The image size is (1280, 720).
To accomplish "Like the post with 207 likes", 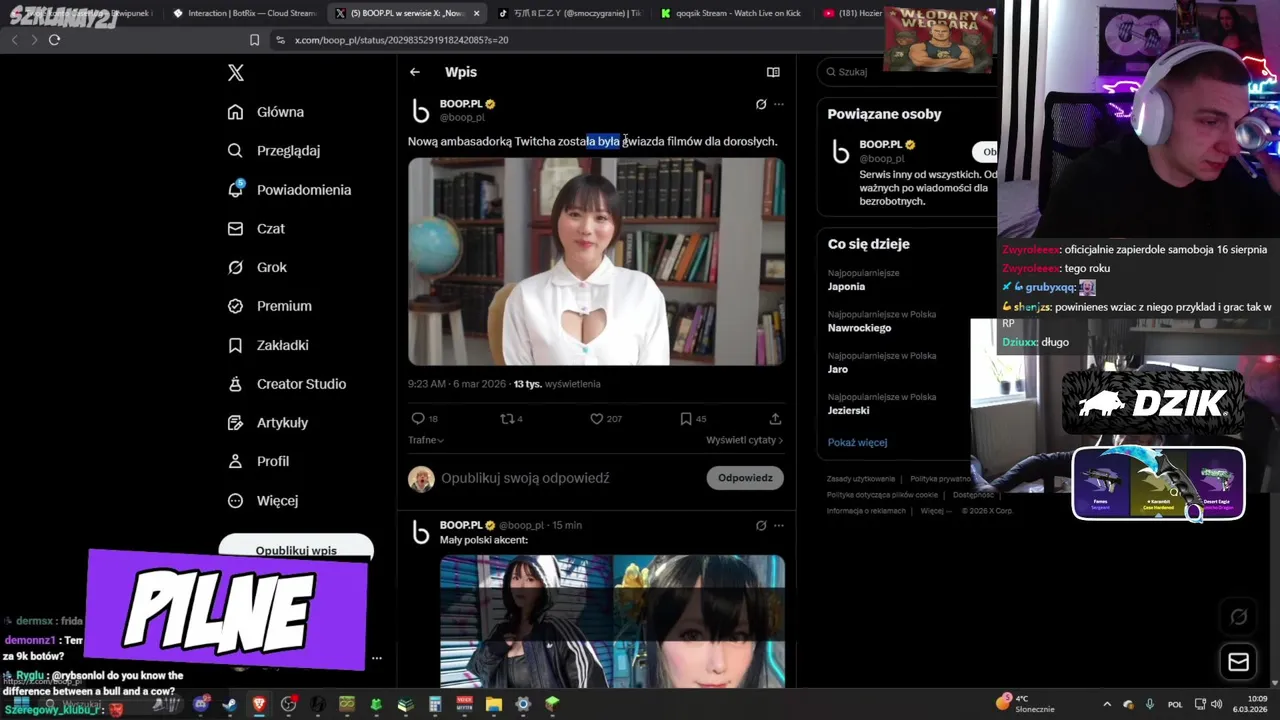I will (596, 419).
